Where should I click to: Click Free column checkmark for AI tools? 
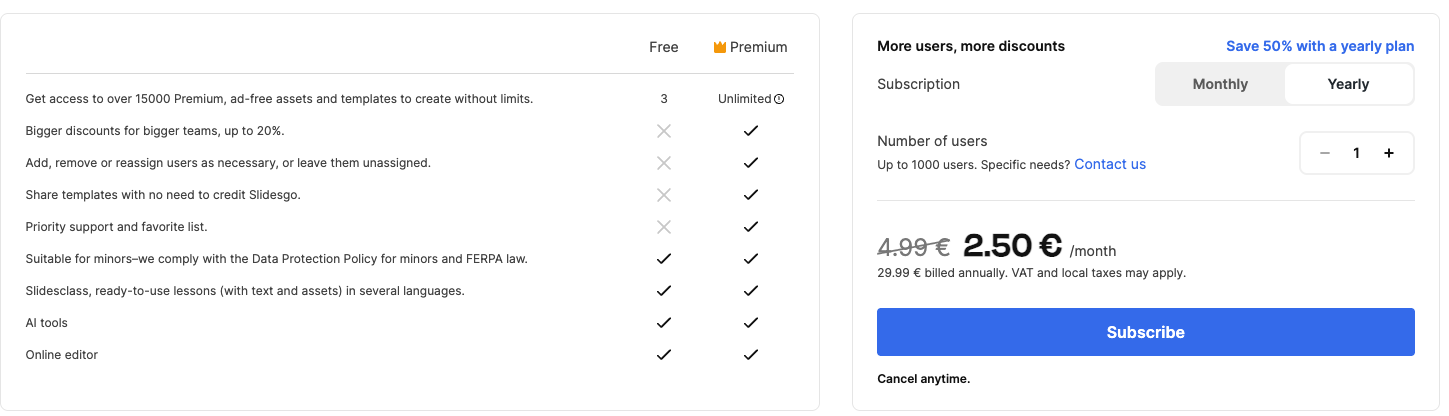click(664, 323)
